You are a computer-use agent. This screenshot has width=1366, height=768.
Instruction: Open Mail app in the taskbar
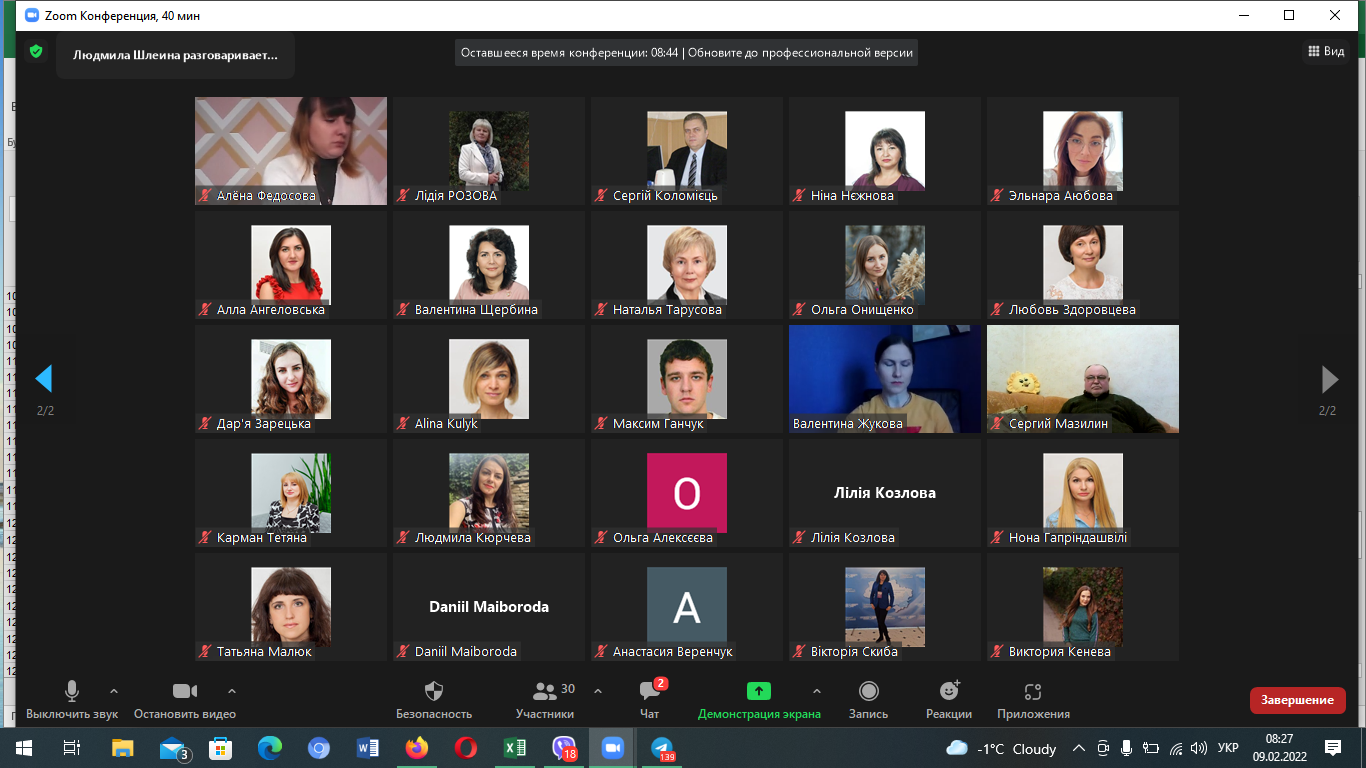click(172, 748)
